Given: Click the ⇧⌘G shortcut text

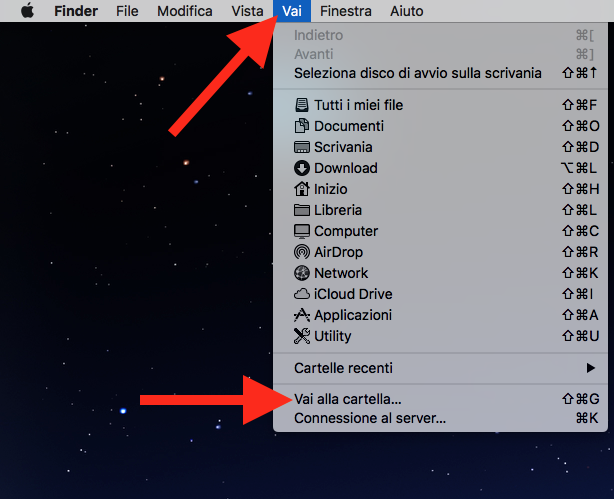Looking at the screenshot, I should [580, 399].
